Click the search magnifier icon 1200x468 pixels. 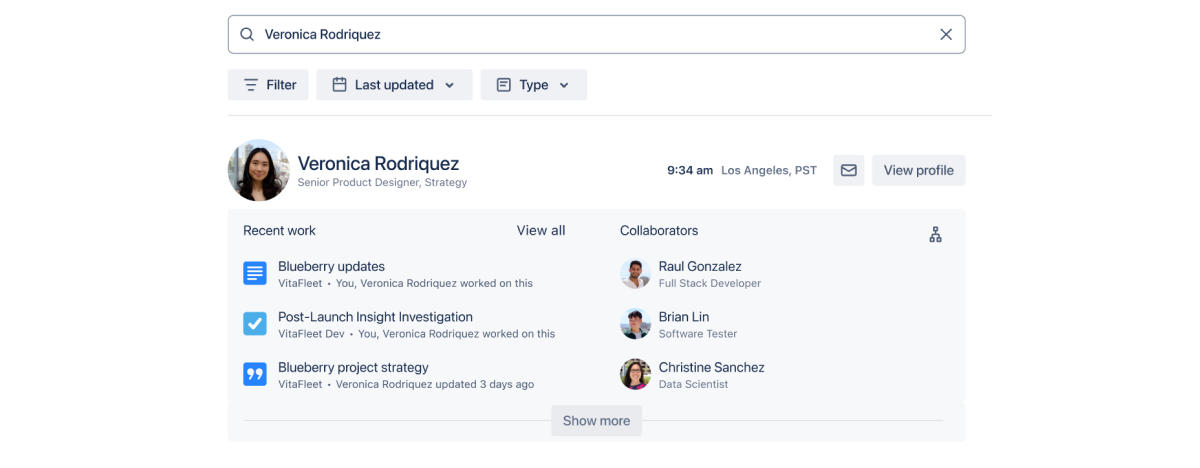(x=247, y=34)
